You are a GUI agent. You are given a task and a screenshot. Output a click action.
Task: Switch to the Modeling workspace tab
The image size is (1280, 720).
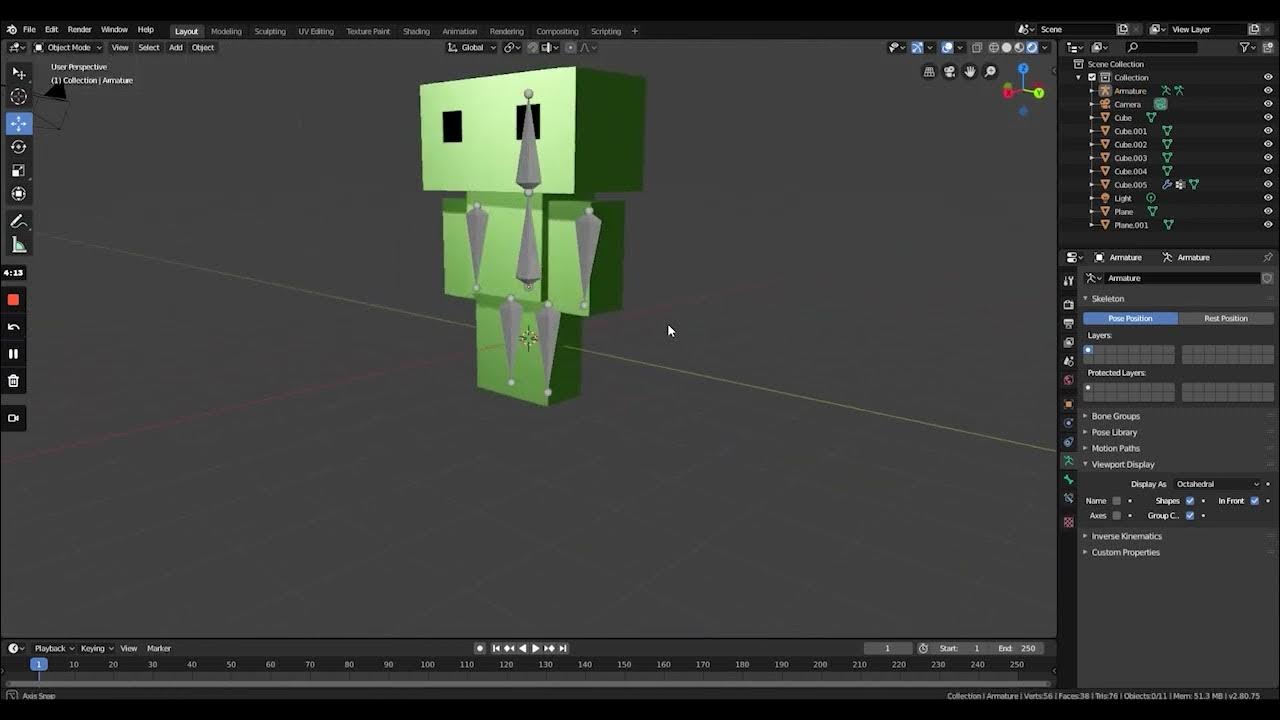[x=226, y=31]
